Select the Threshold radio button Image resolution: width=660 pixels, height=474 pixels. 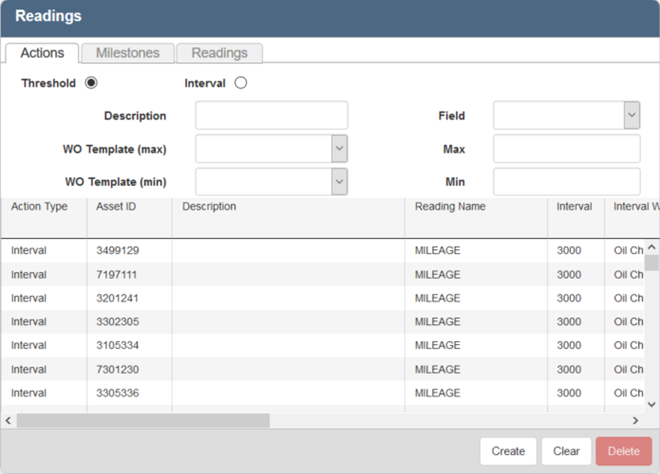coord(91,83)
